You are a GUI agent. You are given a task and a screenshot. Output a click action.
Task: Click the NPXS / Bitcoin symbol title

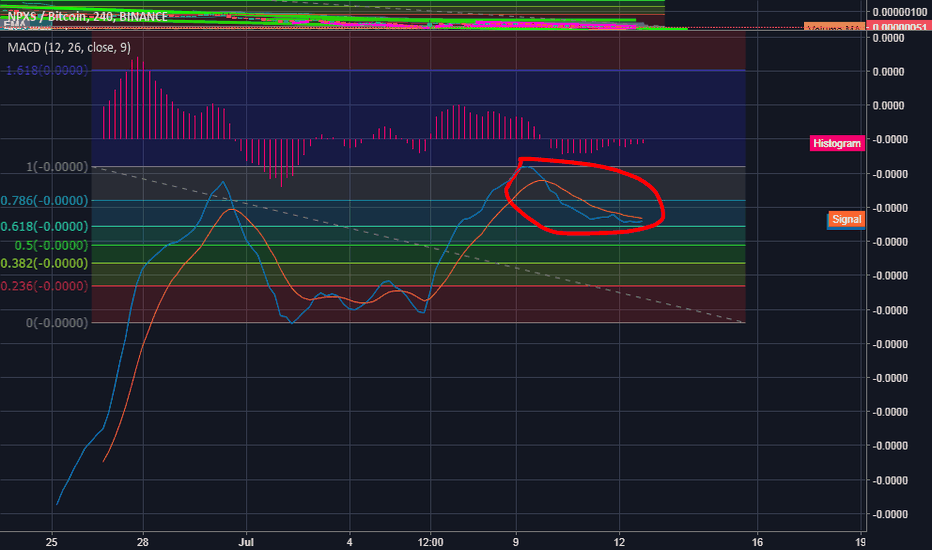tap(87, 16)
